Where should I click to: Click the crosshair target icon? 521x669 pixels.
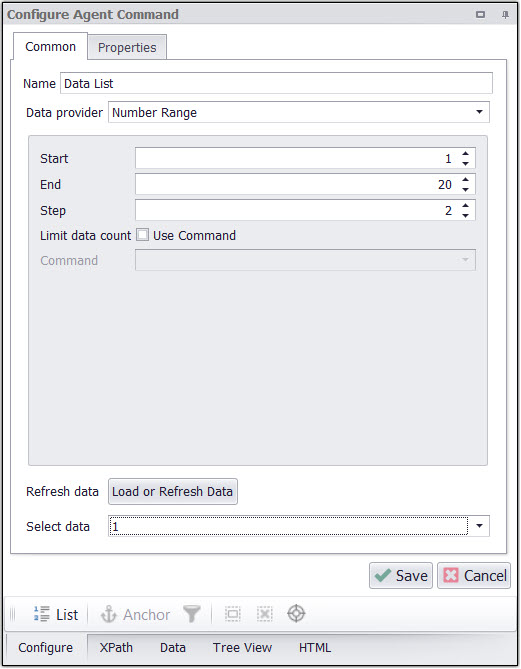click(x=296, y=614)
